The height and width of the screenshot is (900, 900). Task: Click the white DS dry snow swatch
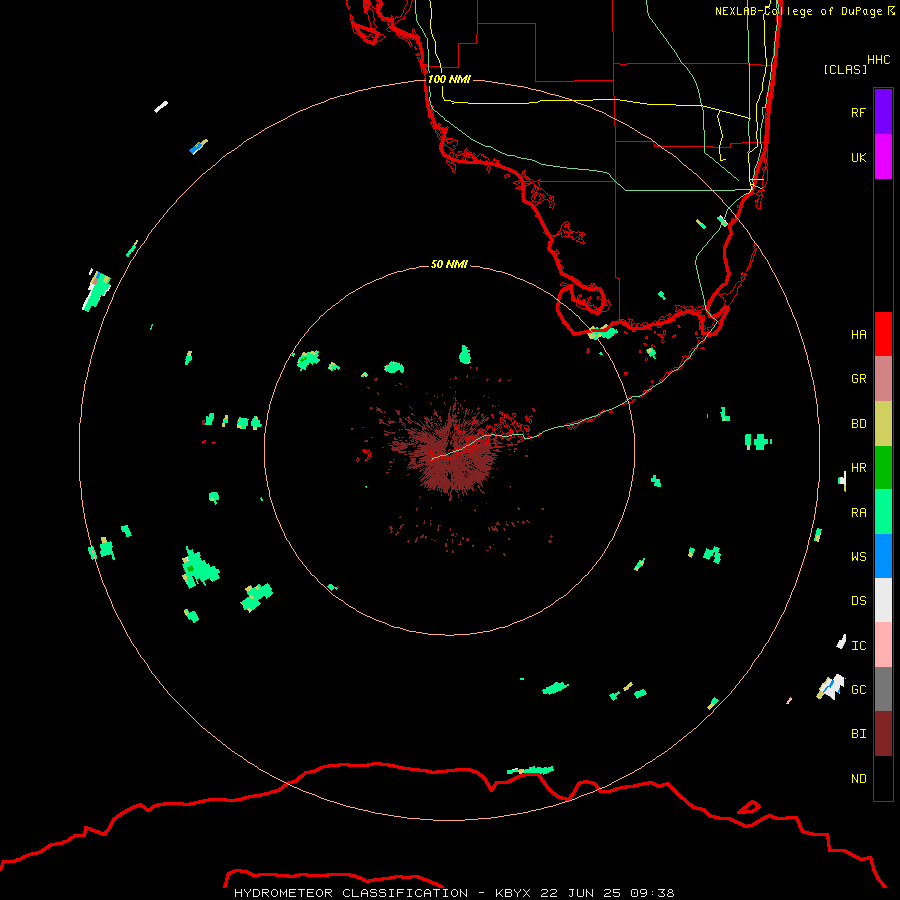[x=883, y=600]
